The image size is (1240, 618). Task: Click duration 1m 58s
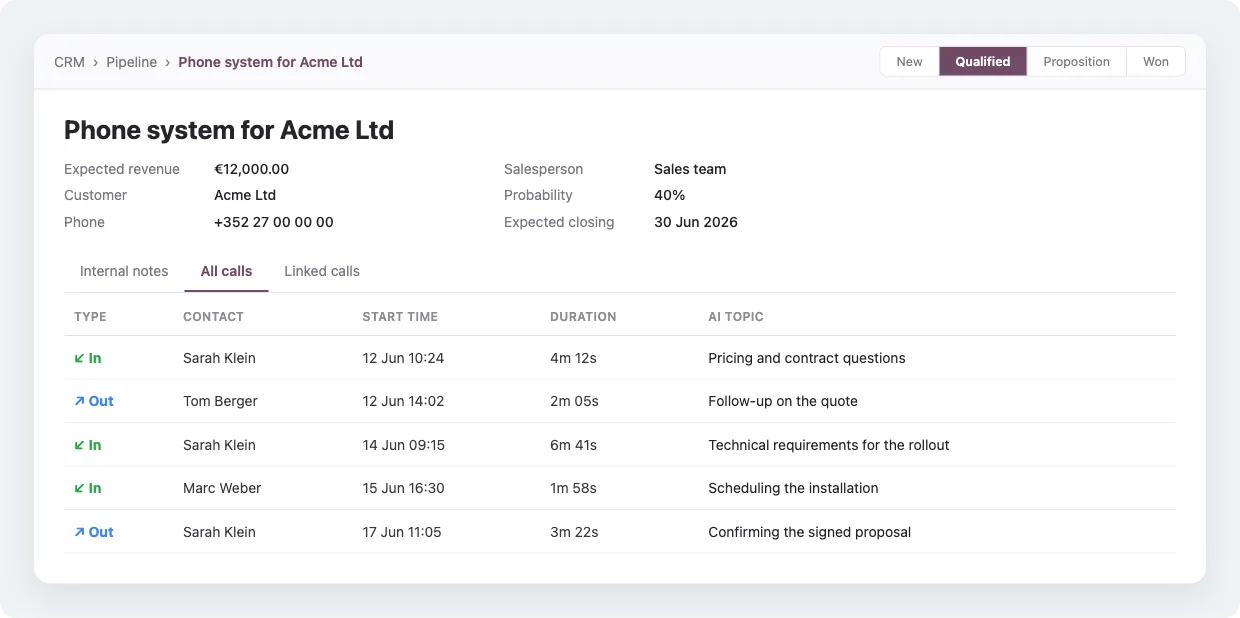coord(573,488)
